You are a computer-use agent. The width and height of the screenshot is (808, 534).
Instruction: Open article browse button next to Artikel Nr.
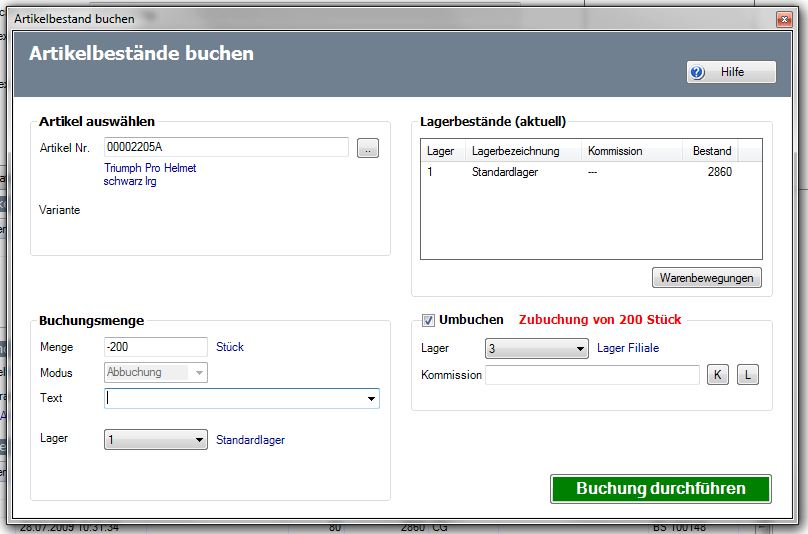click(368, 149)
